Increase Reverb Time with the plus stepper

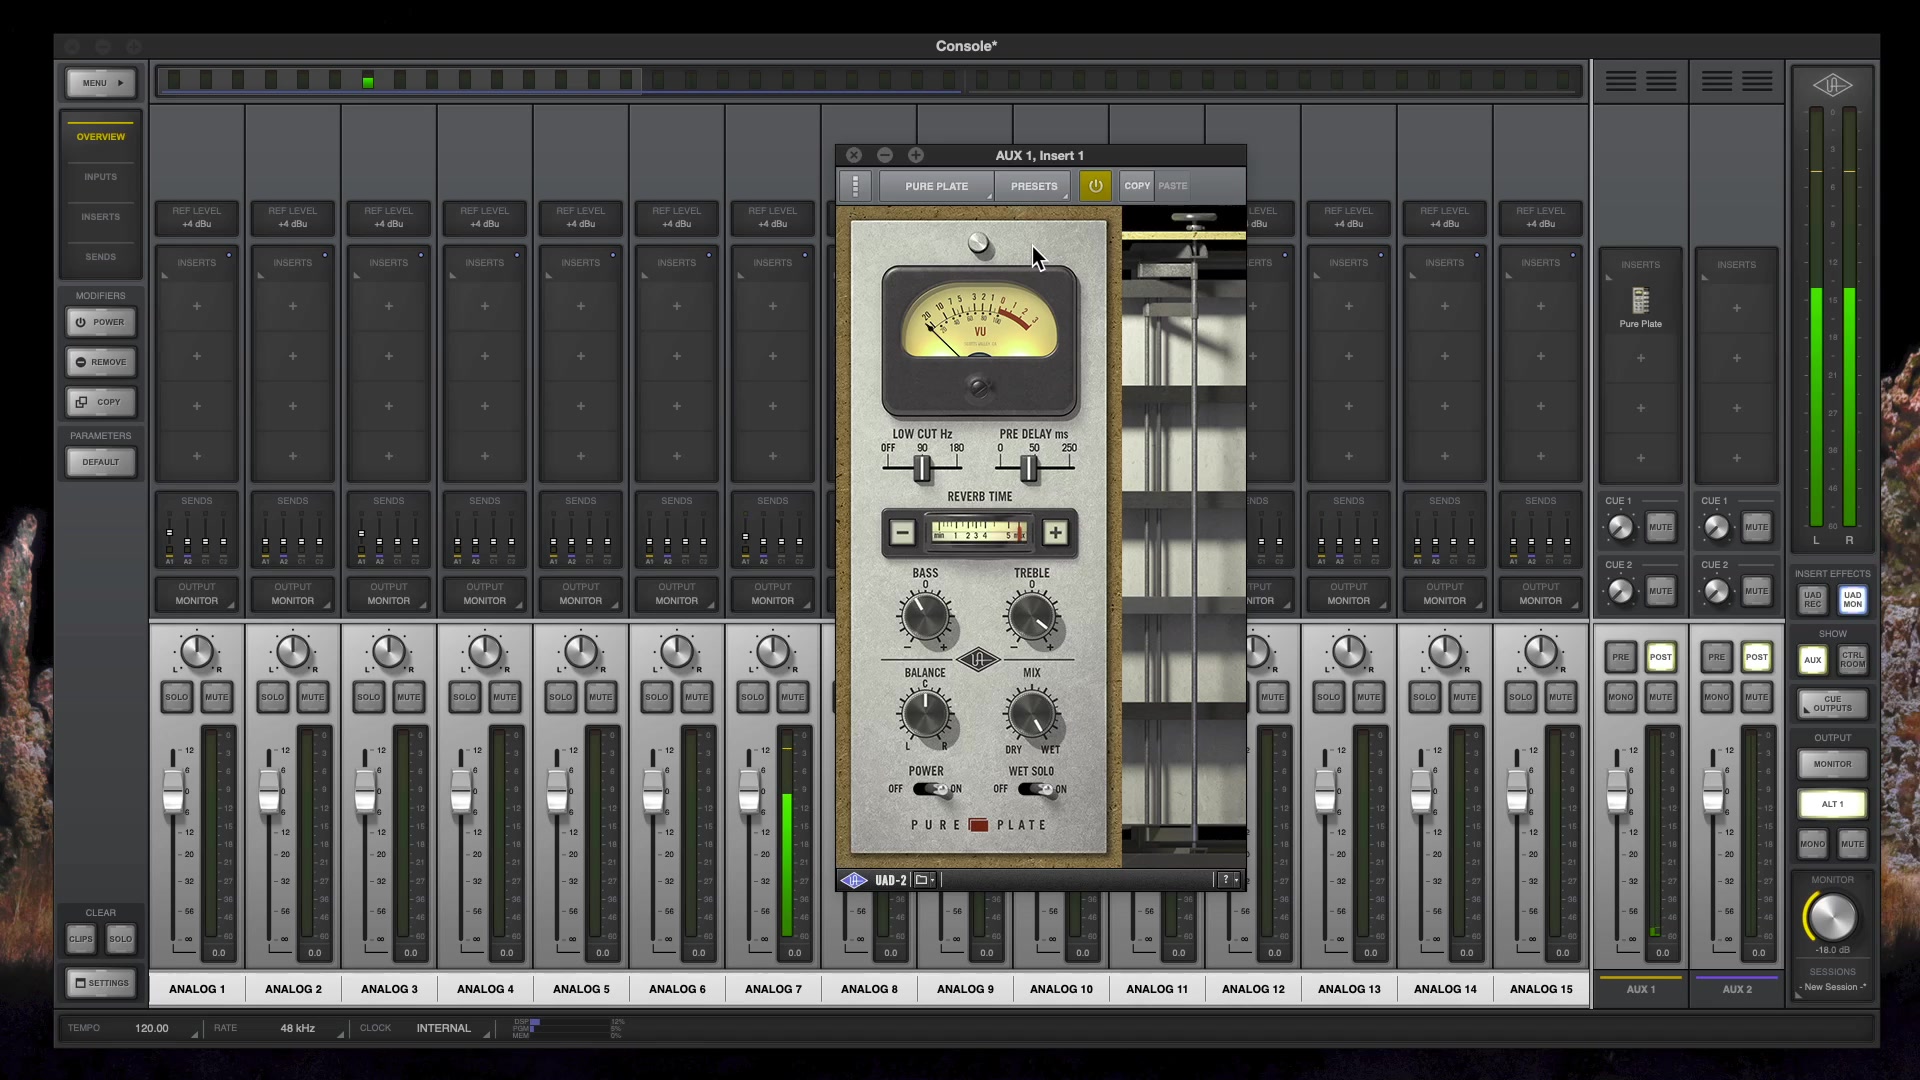pyautogui.click(x=1054, y=533)
